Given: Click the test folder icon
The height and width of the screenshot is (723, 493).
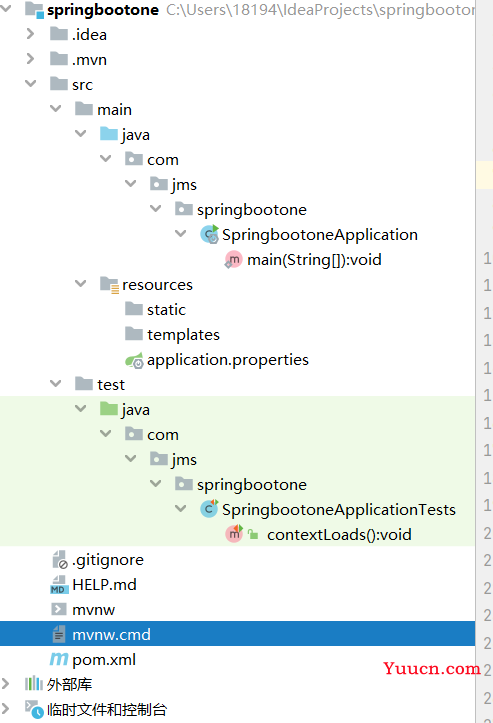Looking at the screenshot, I should [x=84, y=383].
